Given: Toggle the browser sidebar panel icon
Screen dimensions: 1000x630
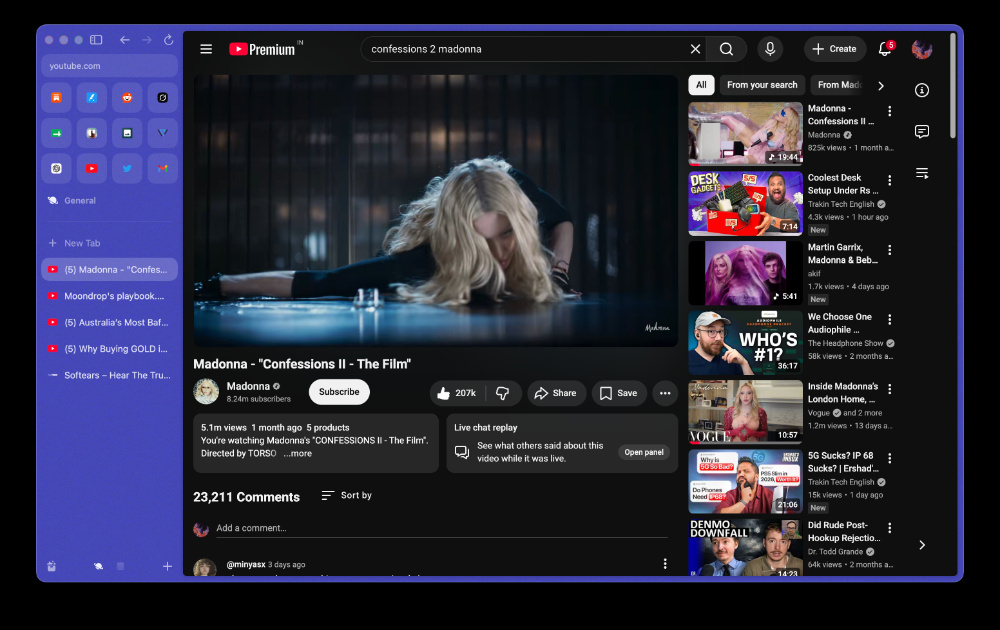Looking at the screenshot, I should click(x=96, y=40).
